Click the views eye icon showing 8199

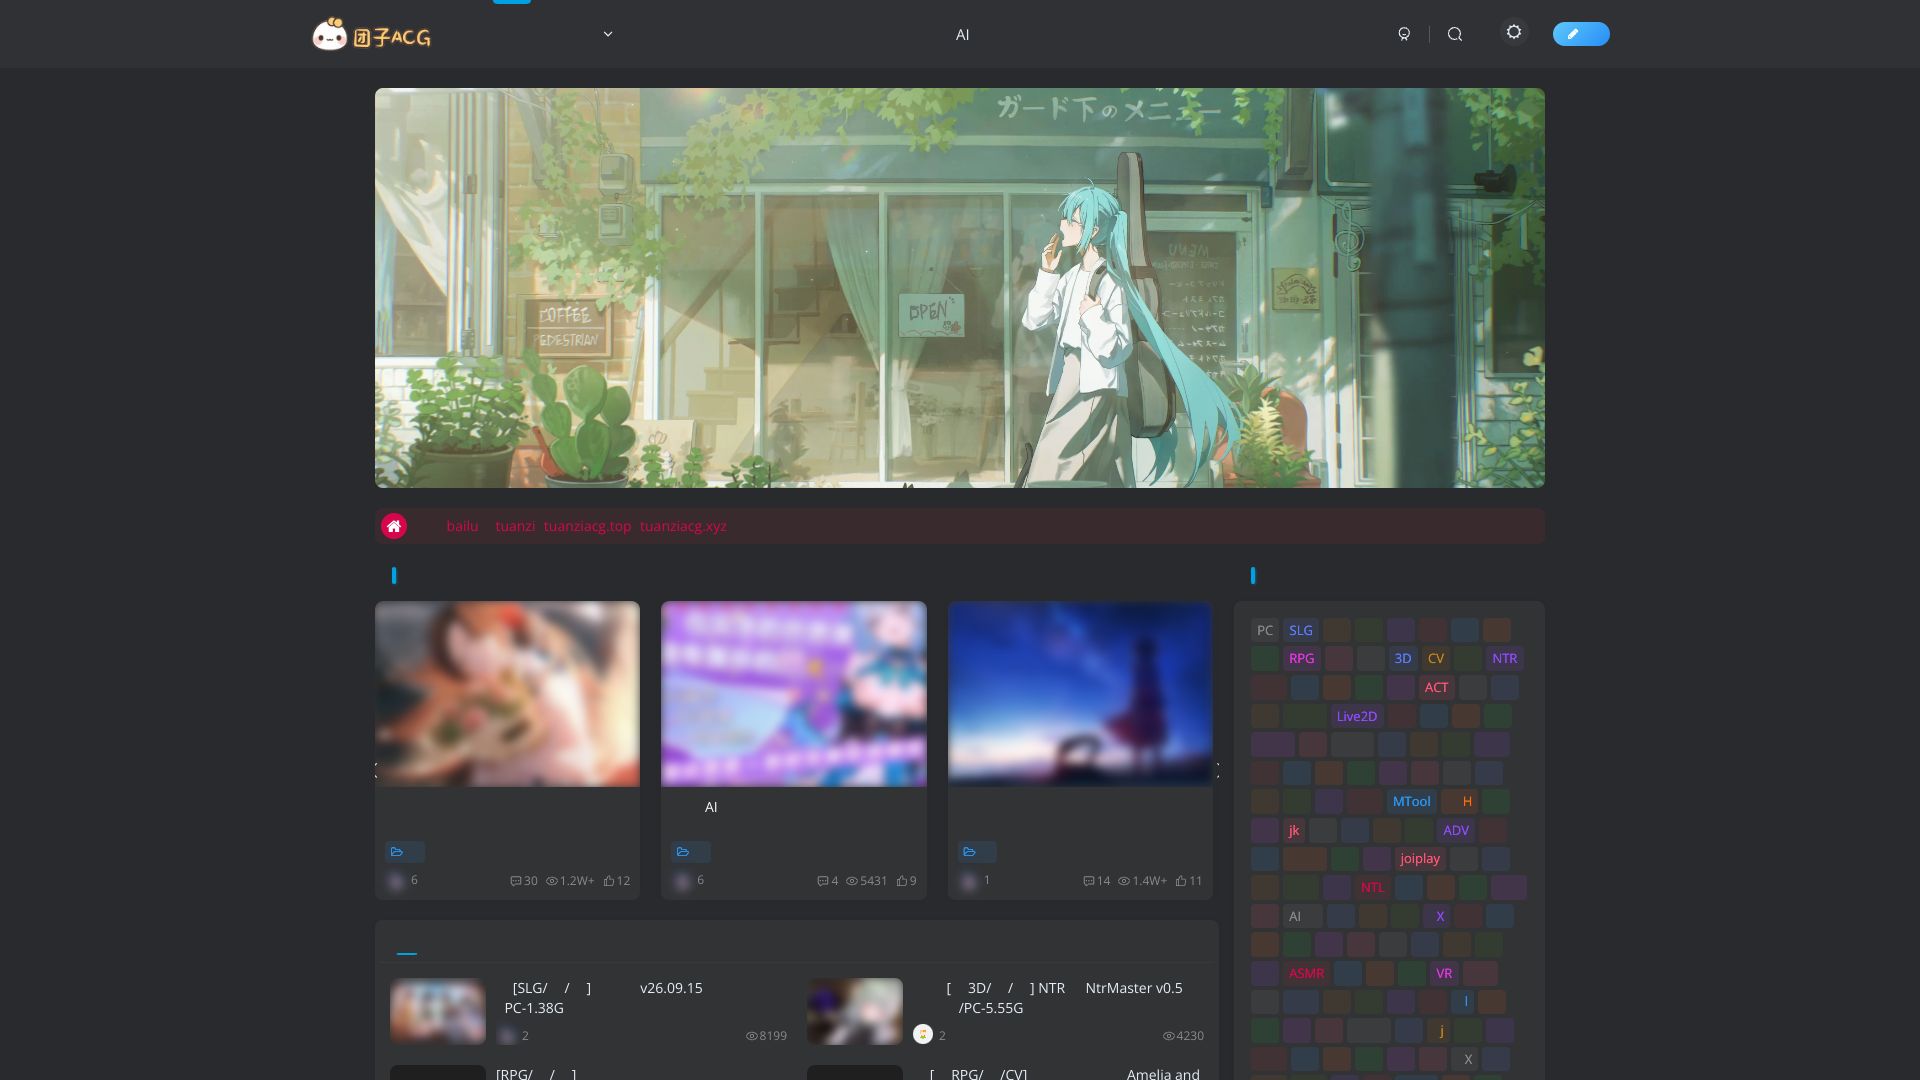752,1036
